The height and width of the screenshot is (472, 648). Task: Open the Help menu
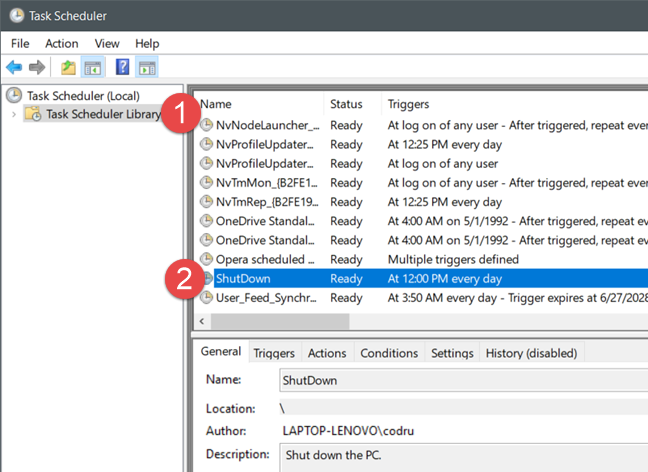point(147,43)
